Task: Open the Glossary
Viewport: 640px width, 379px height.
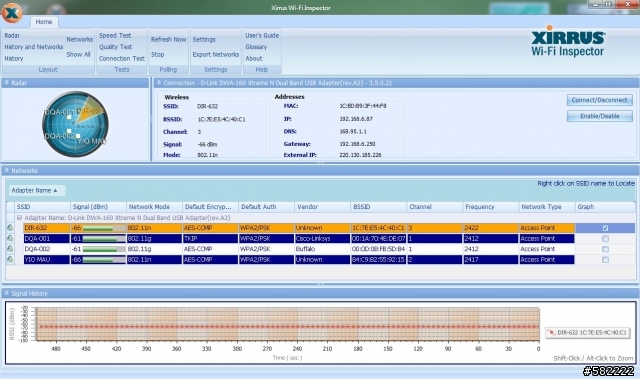Action: [x=256, y=47]
